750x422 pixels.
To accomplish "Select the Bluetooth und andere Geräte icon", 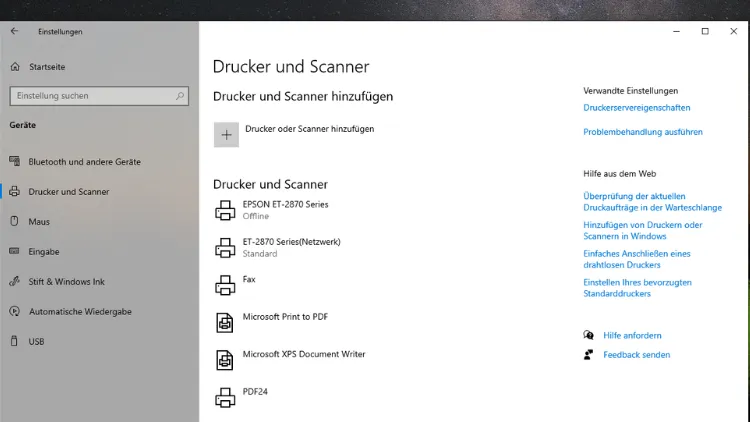I will (15, 161).
